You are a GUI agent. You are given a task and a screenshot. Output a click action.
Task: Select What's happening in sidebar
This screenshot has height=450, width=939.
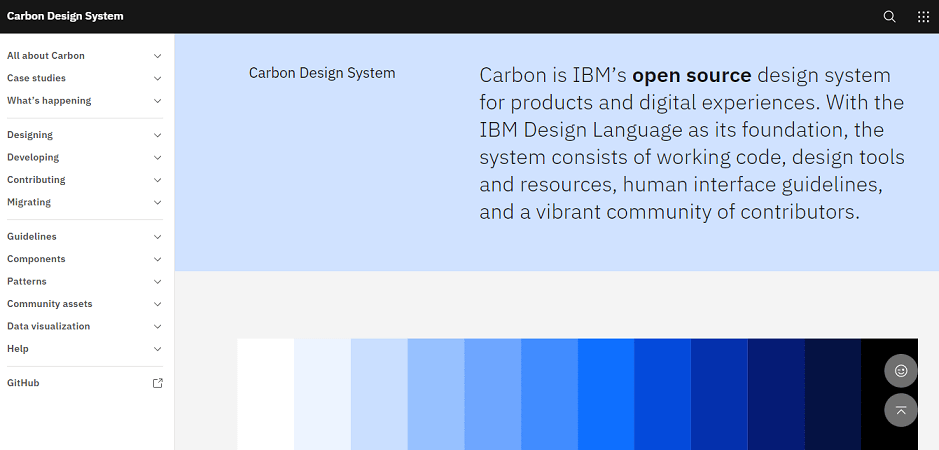[x=49, y=101]
